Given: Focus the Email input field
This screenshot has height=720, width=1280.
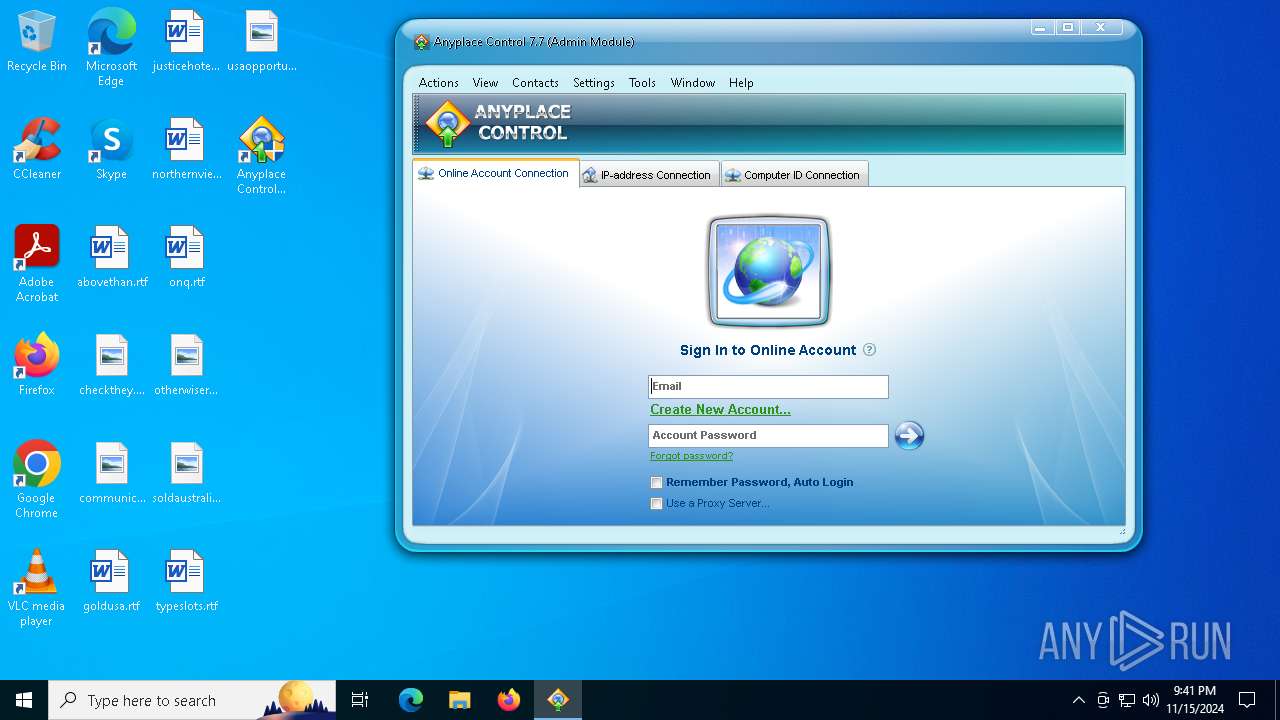Looking at the screenshot, I should (768, 386).
